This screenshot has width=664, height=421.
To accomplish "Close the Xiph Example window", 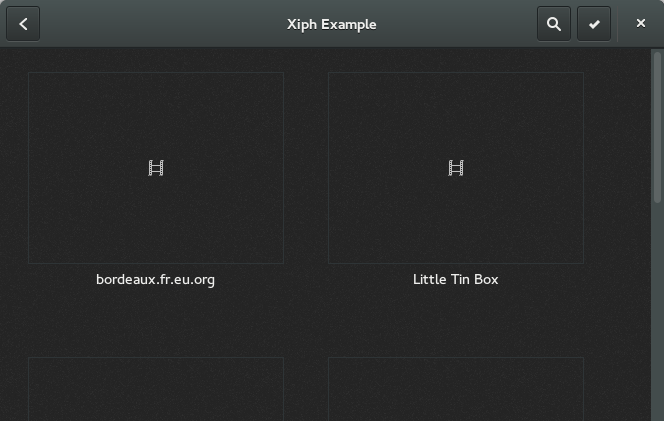I will click(641, 23).
